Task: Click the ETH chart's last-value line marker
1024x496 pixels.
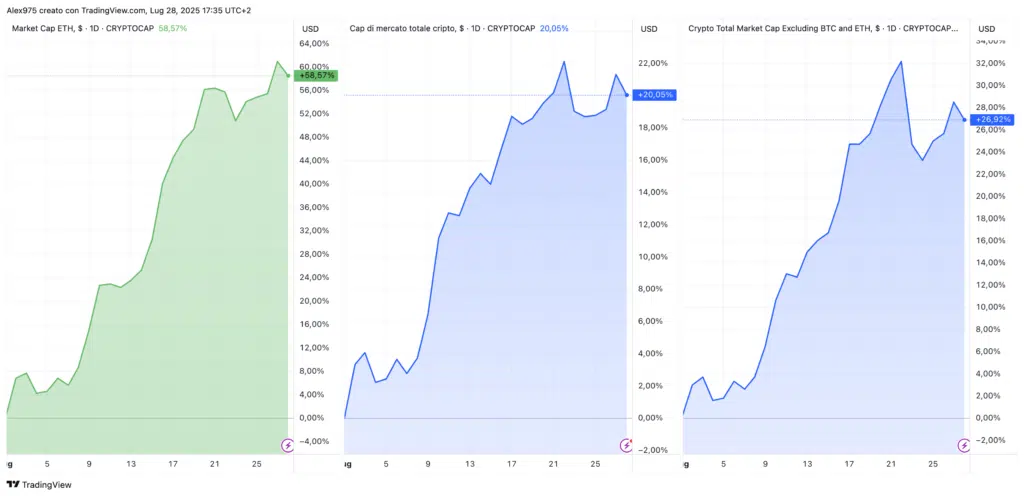Action: (x=289, y=75)
